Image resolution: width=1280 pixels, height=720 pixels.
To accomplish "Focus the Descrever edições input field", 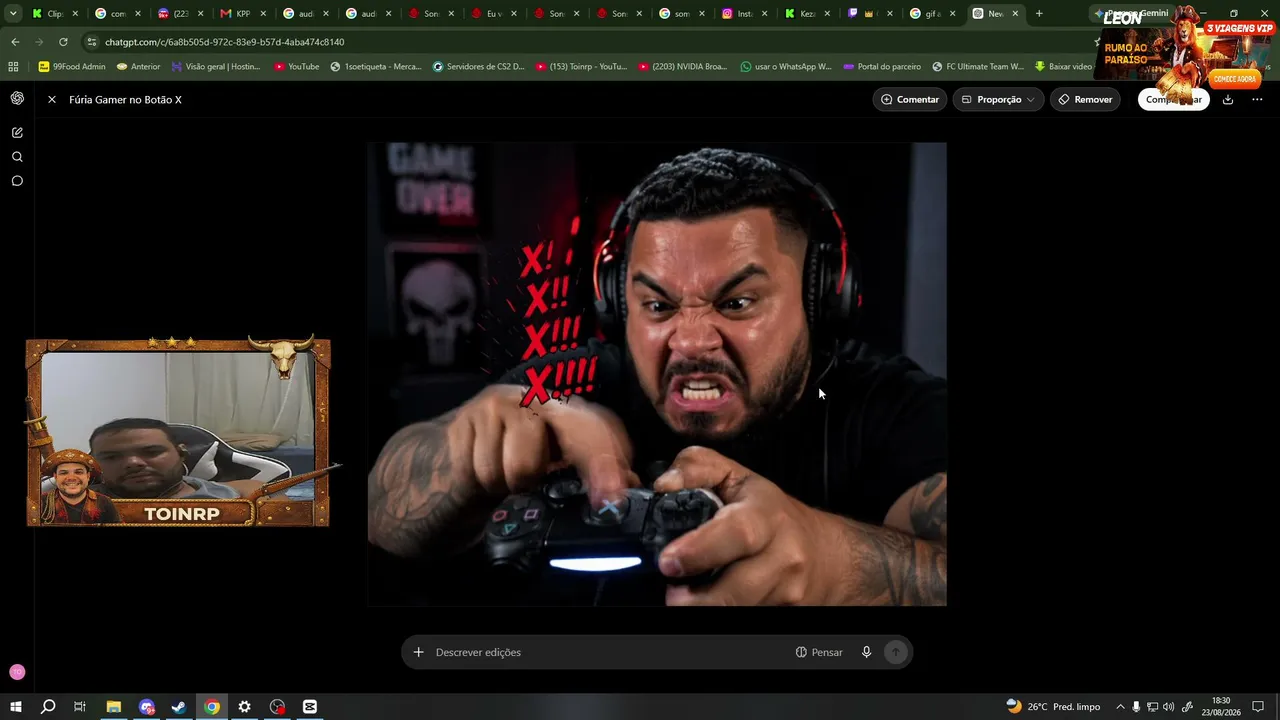I will (610, 652).
